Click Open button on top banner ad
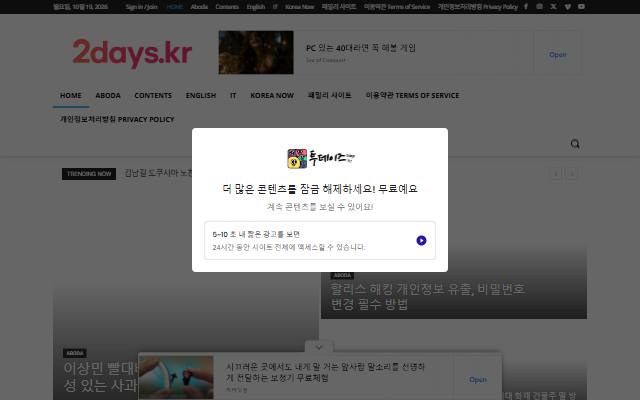 point(558,55)
